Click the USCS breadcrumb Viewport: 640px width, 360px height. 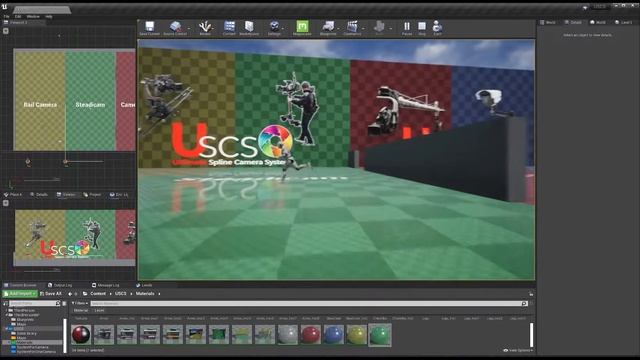[120, 293]
